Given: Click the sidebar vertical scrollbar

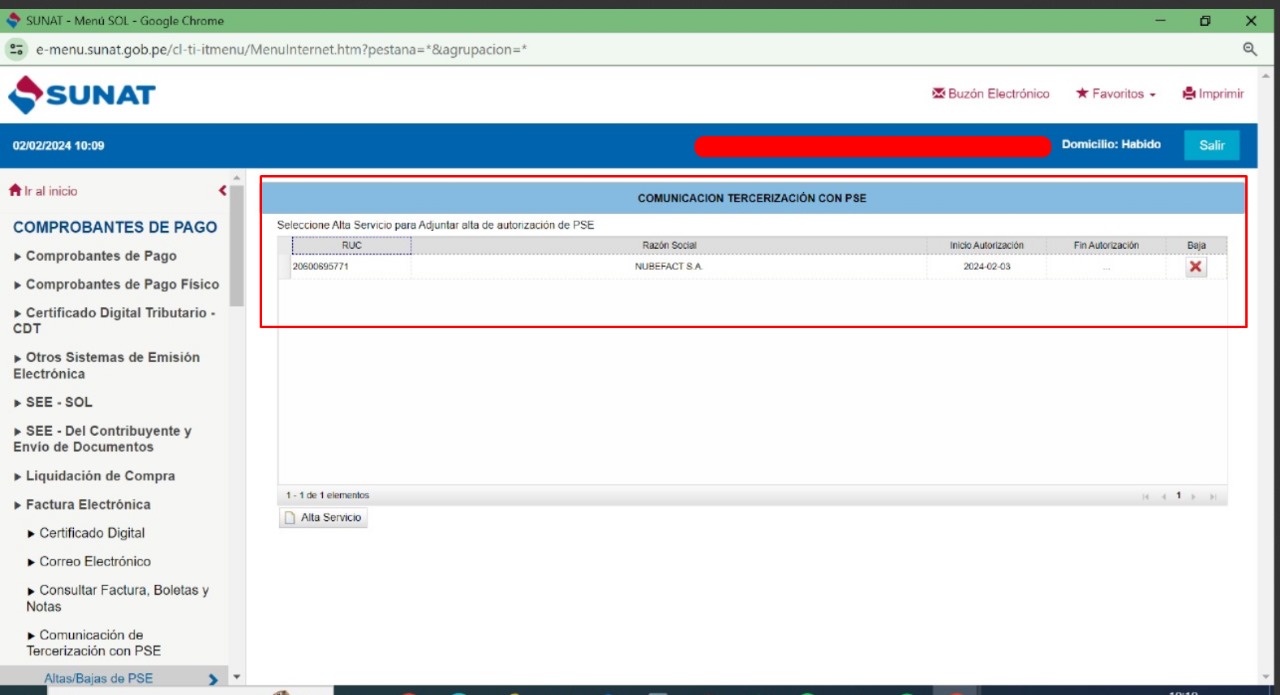Looking at the screenshot, I should [x=237, y=245].
